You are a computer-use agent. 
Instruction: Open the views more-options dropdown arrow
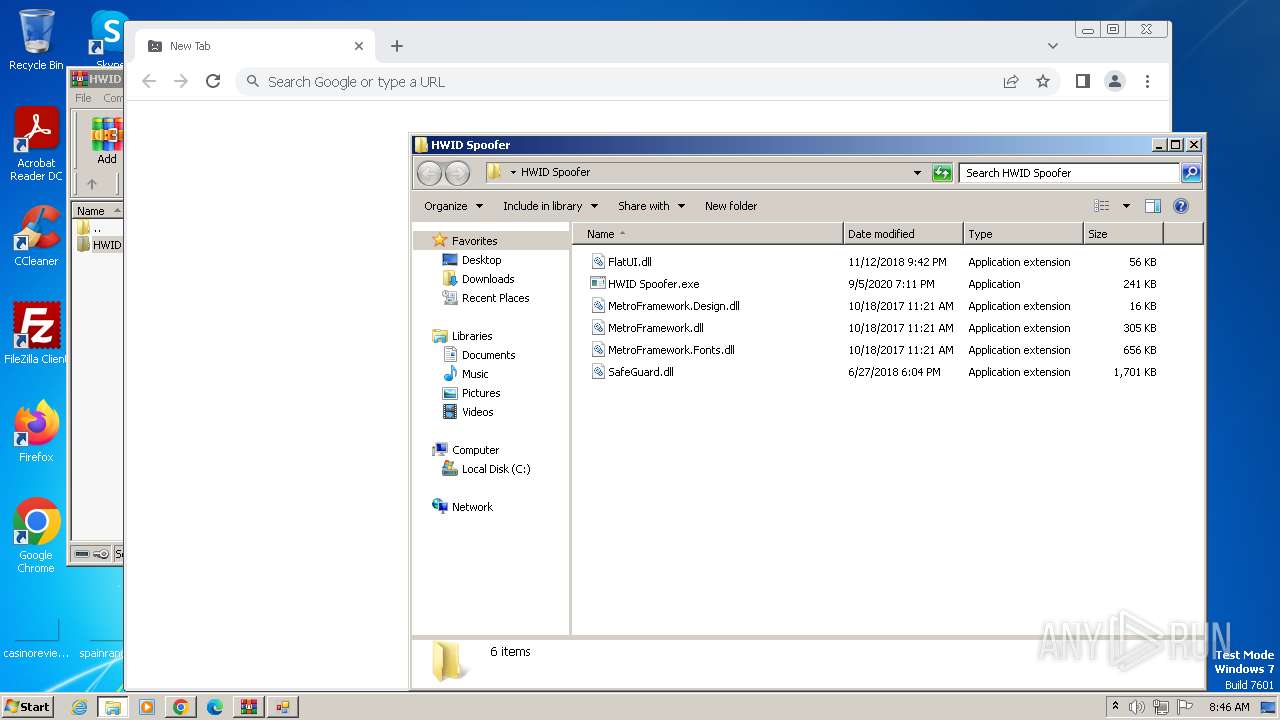1125,206
